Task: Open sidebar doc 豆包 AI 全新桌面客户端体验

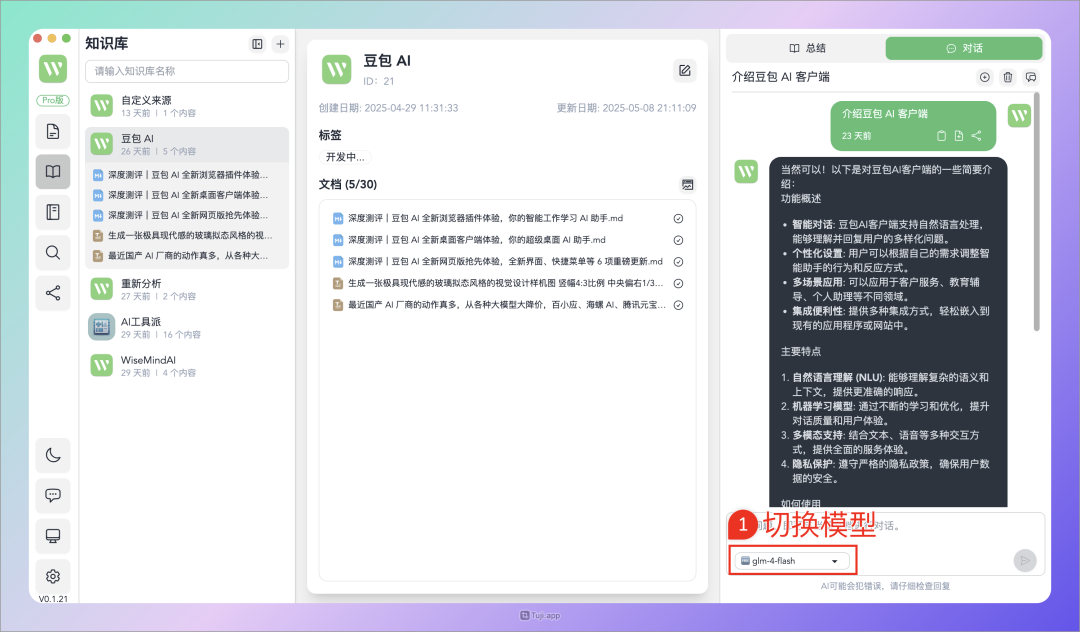Action: (x=181, y=195)
